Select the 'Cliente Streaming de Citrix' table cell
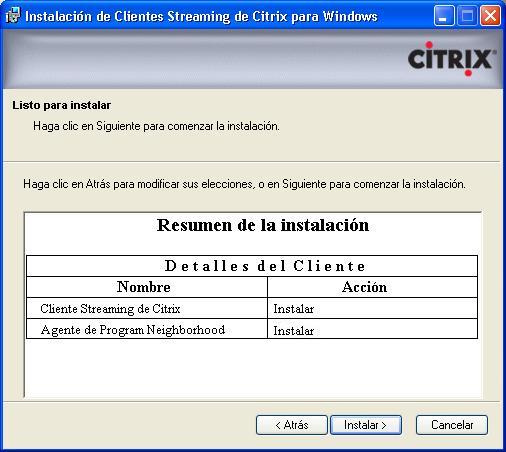 coord(147,308)
